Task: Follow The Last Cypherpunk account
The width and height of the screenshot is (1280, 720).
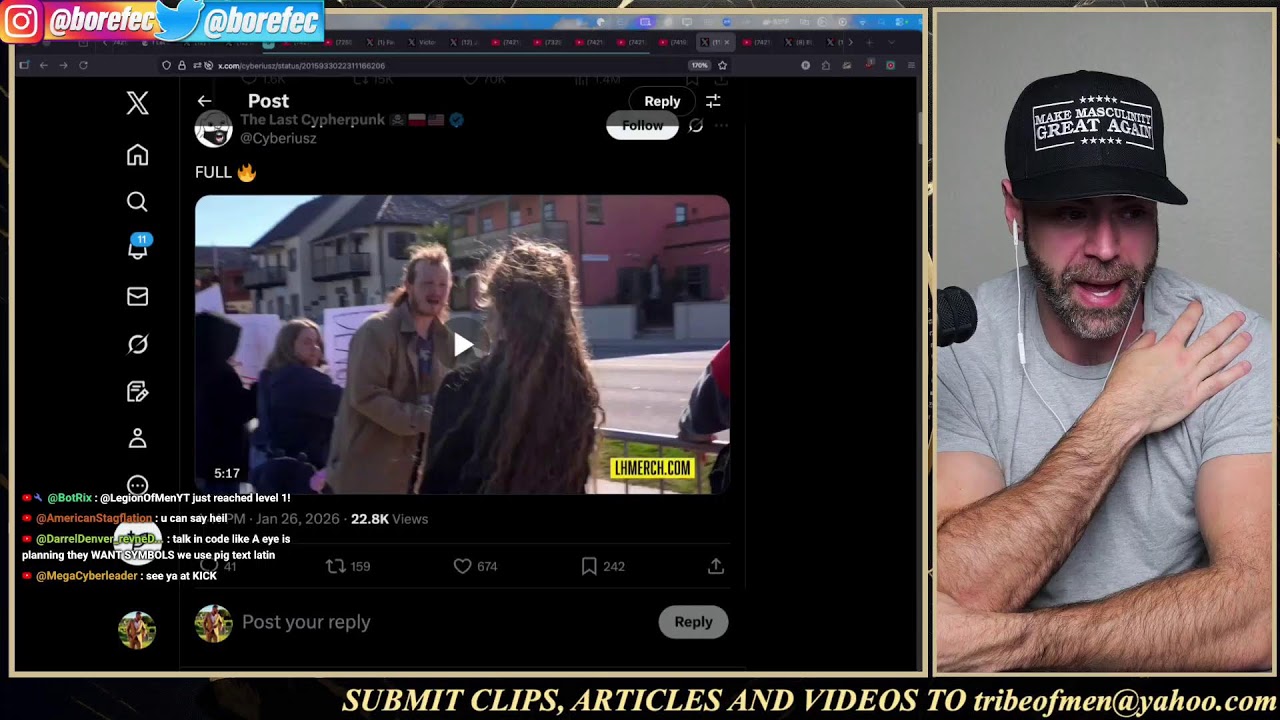Action: pyautogui.click(x=642, y=126)
